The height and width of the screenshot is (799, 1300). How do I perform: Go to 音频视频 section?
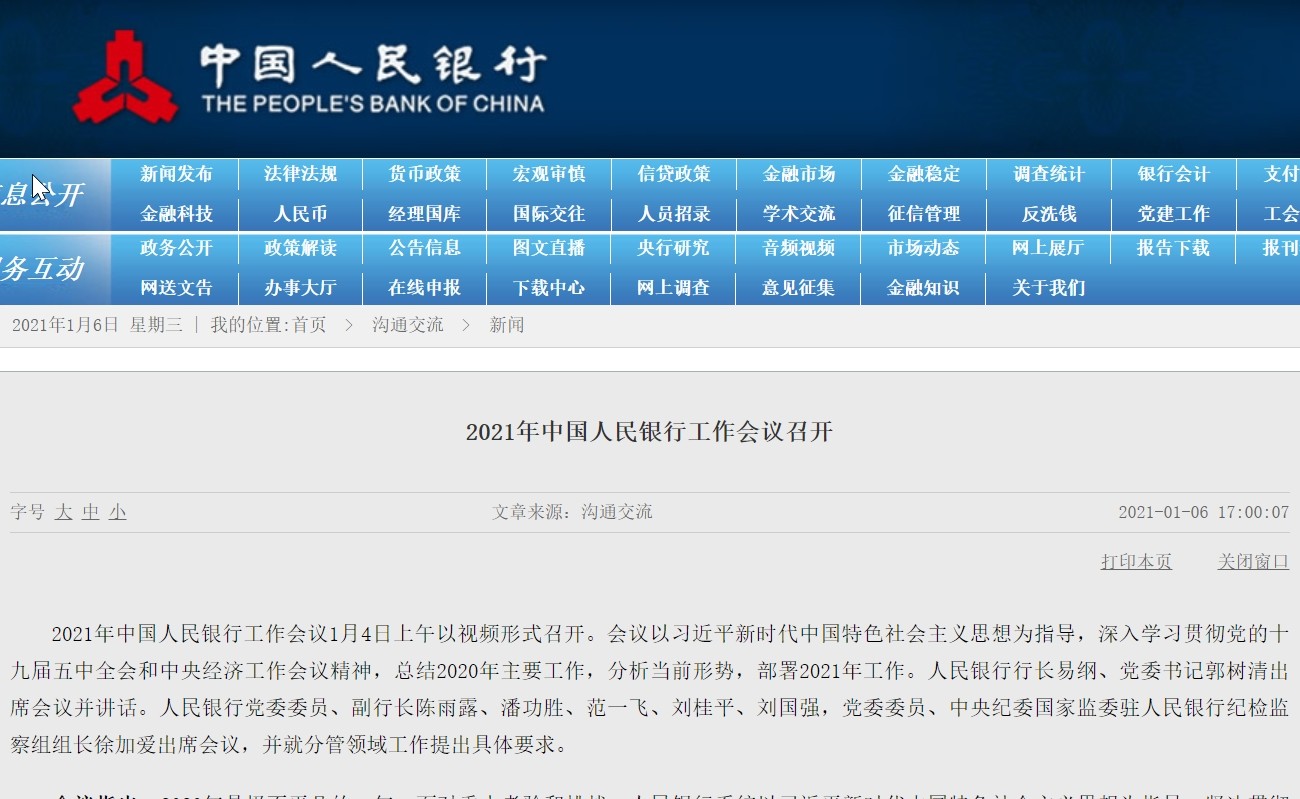[799, 248]
